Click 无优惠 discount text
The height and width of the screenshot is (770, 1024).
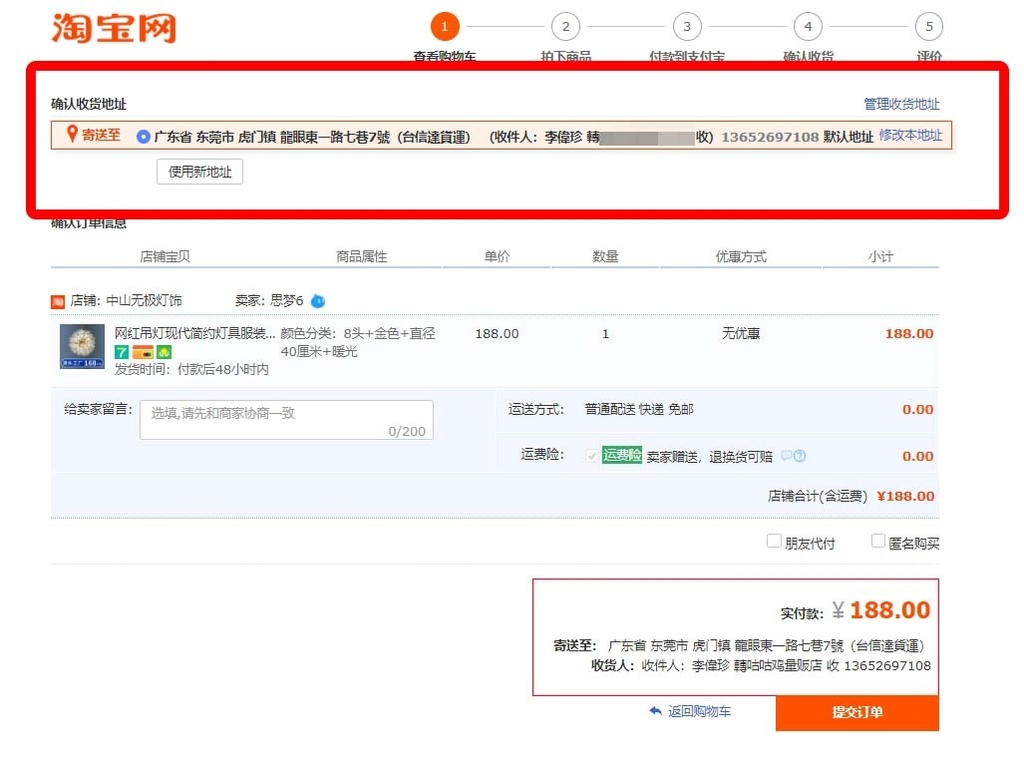pyautogui.click(x=741, y=334)
